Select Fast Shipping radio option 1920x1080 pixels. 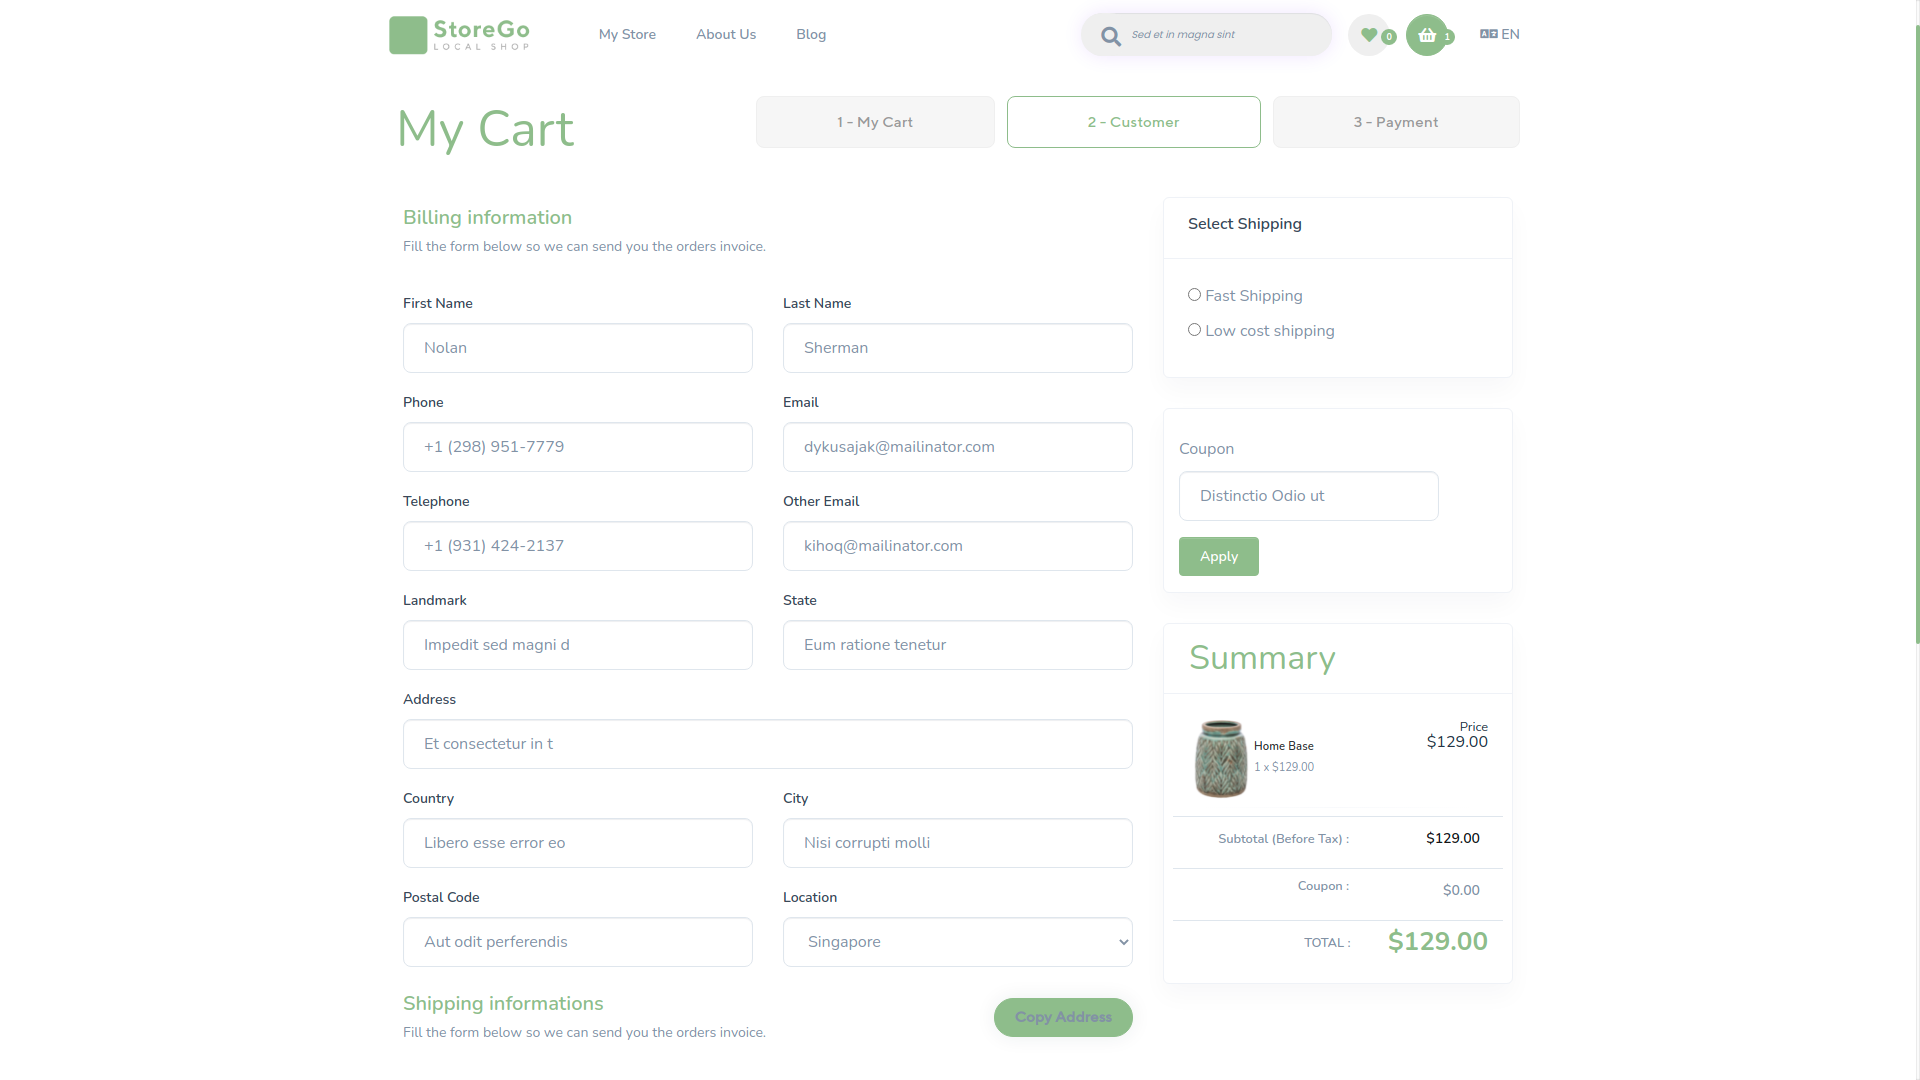click(1194, 295)
